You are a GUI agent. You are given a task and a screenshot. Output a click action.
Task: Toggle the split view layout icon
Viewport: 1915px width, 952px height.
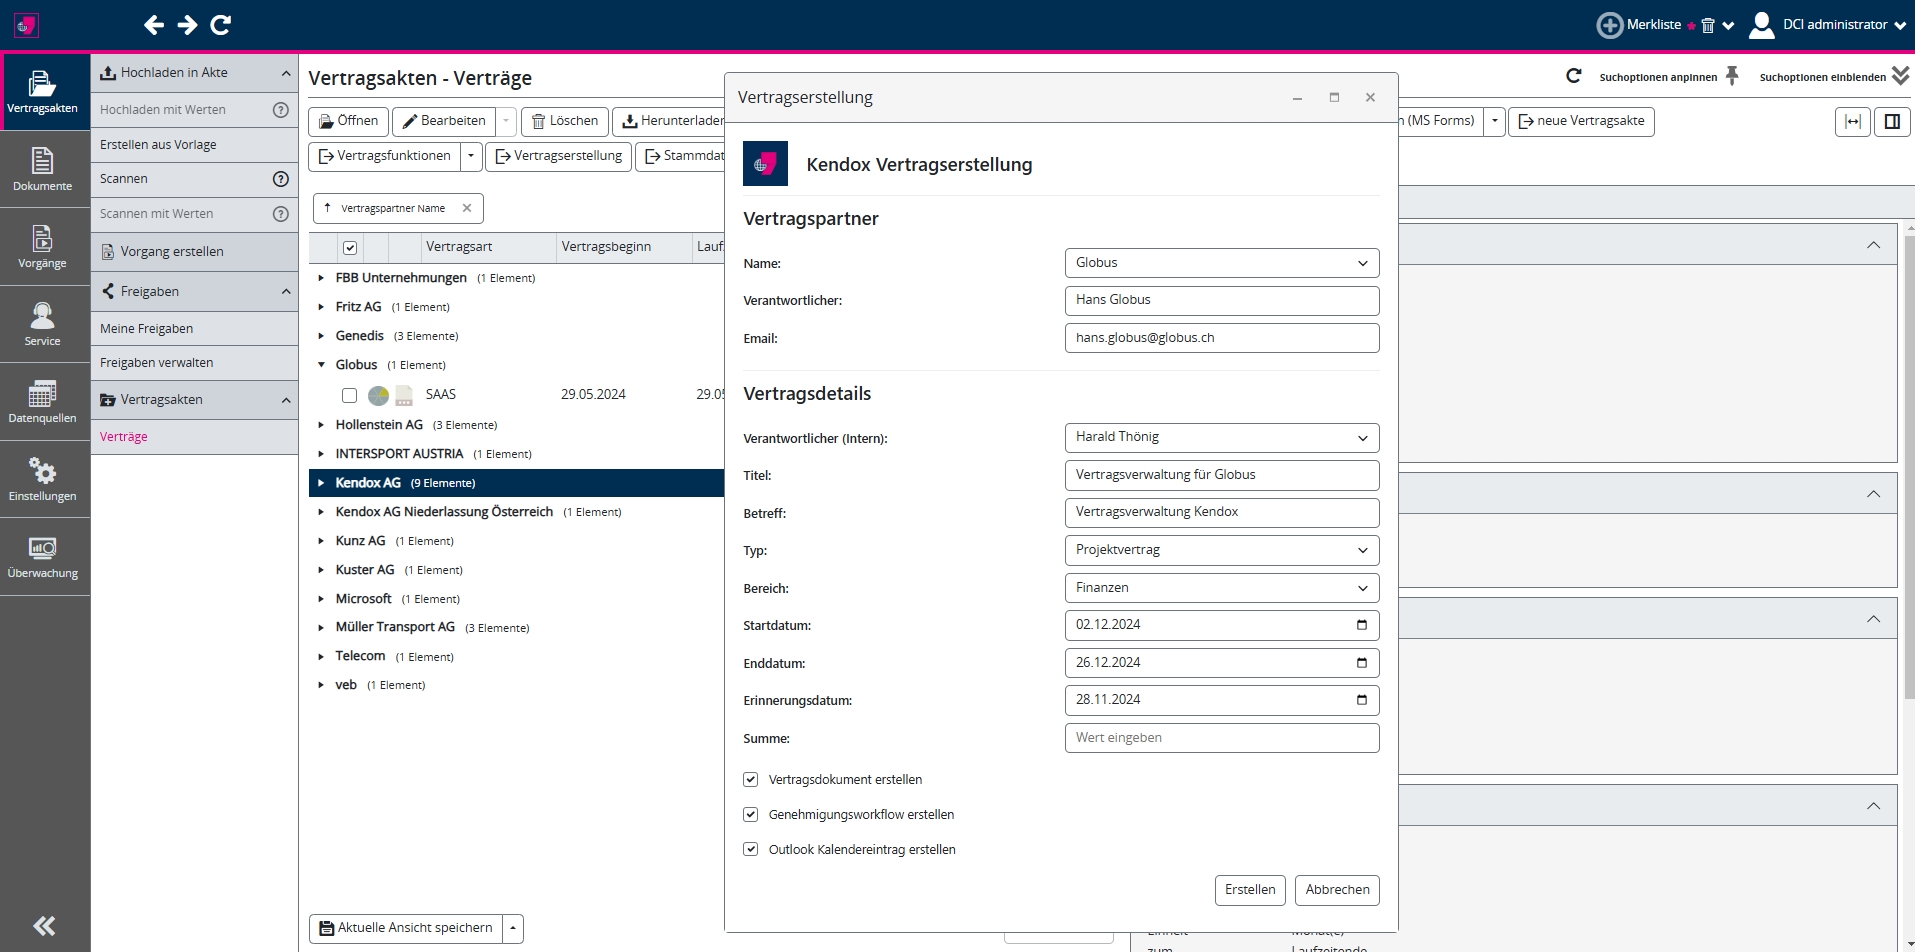(1892, 122)
